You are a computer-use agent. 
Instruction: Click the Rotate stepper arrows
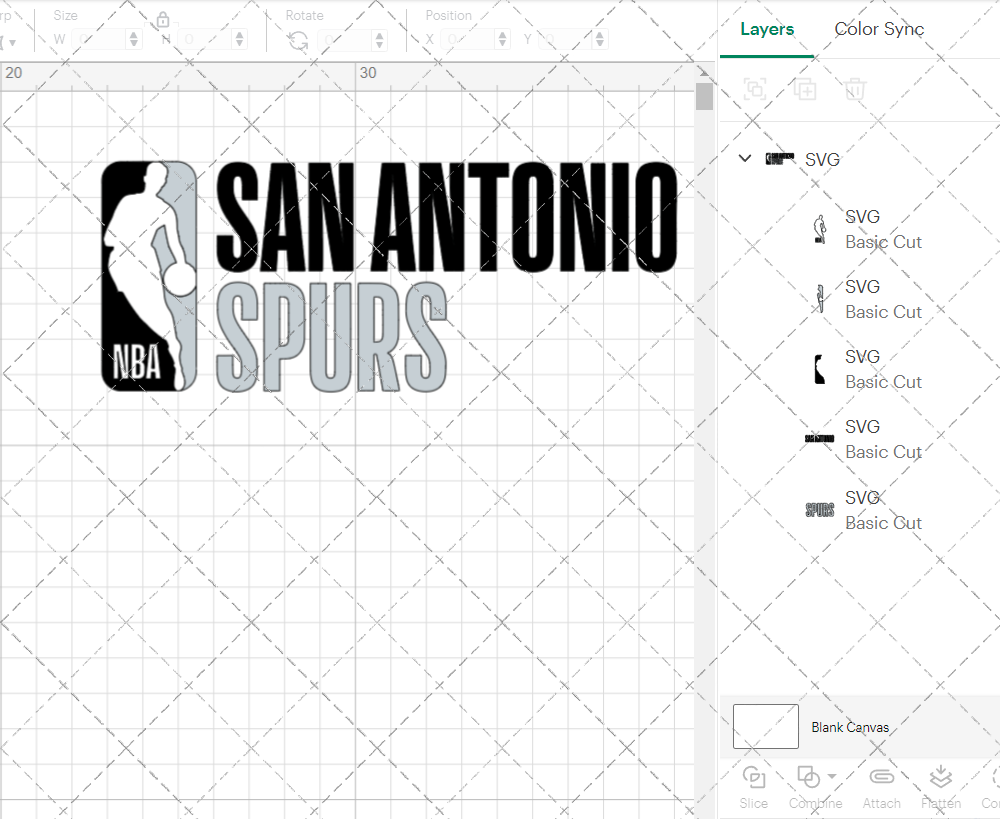point(380,40)
